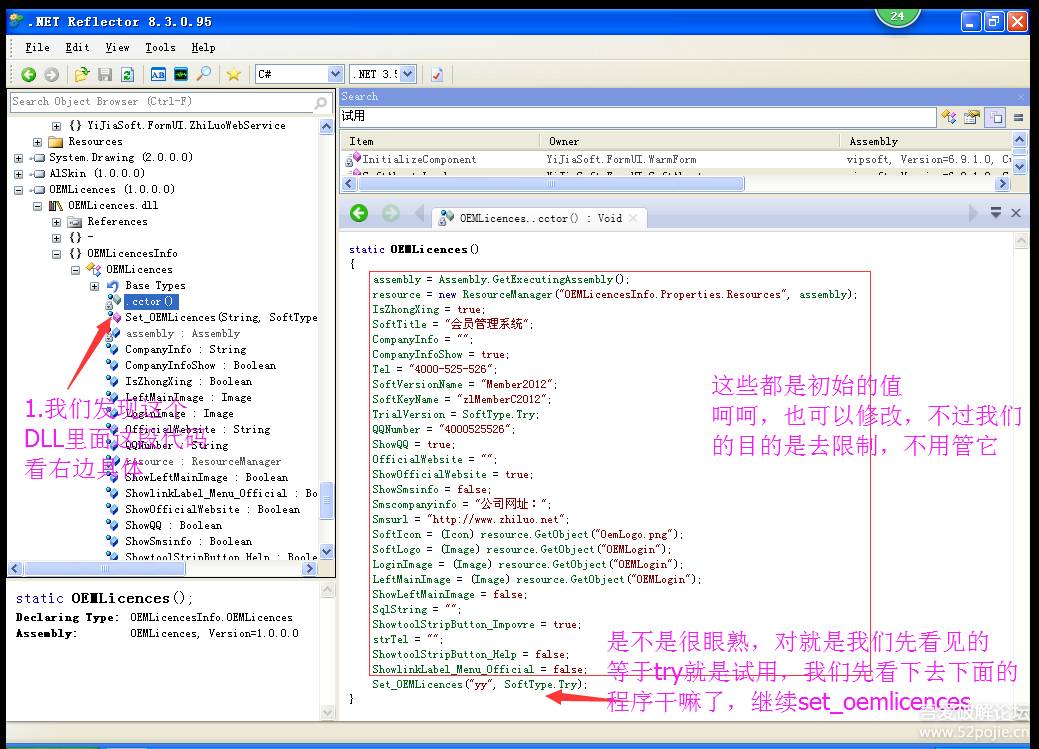Expand the System.Drawing assembly node
The height and width of the screenshot is (749, 1039).
click(18, 158)
